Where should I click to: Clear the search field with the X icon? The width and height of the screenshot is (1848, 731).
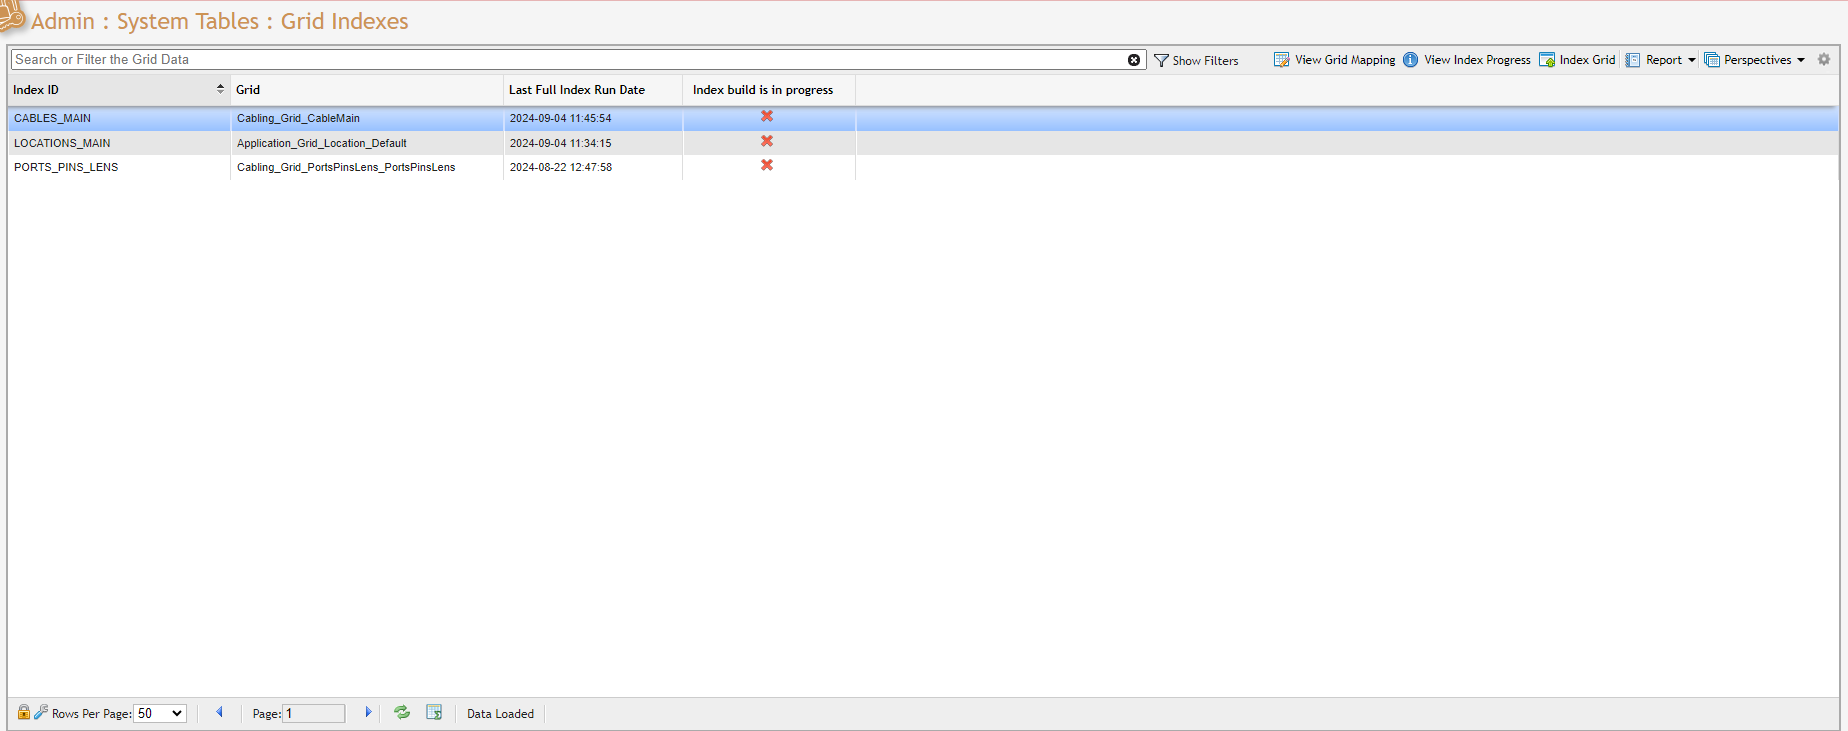(x=1134, y=60)
